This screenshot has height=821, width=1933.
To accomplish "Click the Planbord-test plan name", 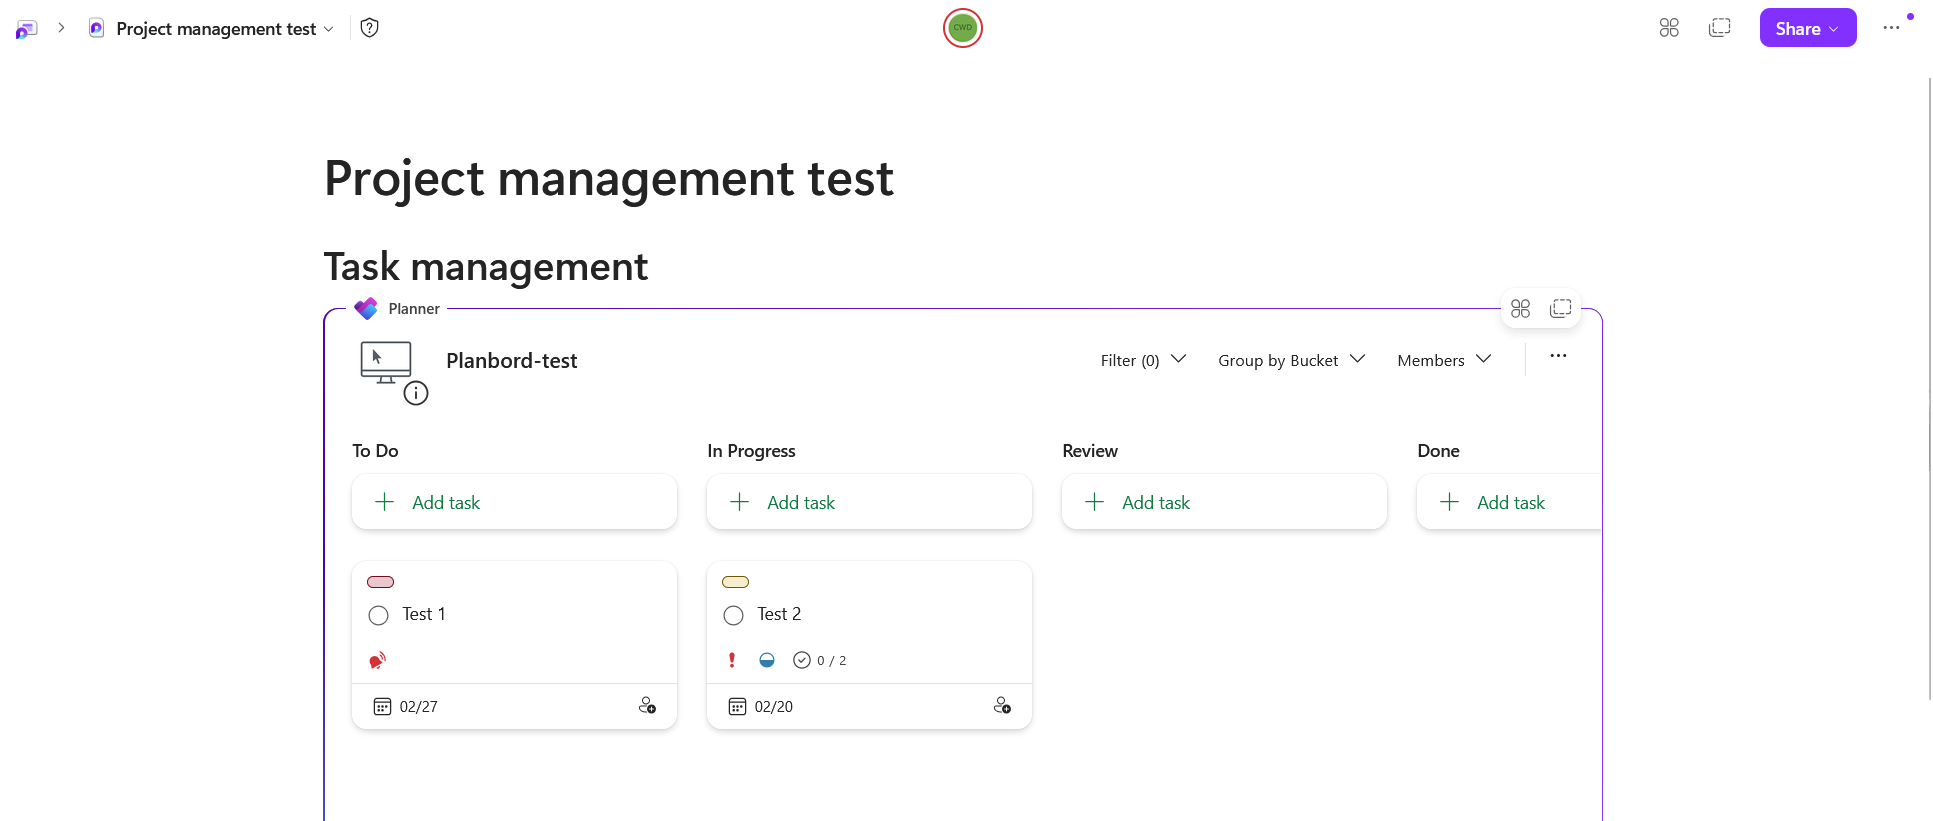I will (x=512, y=361).
